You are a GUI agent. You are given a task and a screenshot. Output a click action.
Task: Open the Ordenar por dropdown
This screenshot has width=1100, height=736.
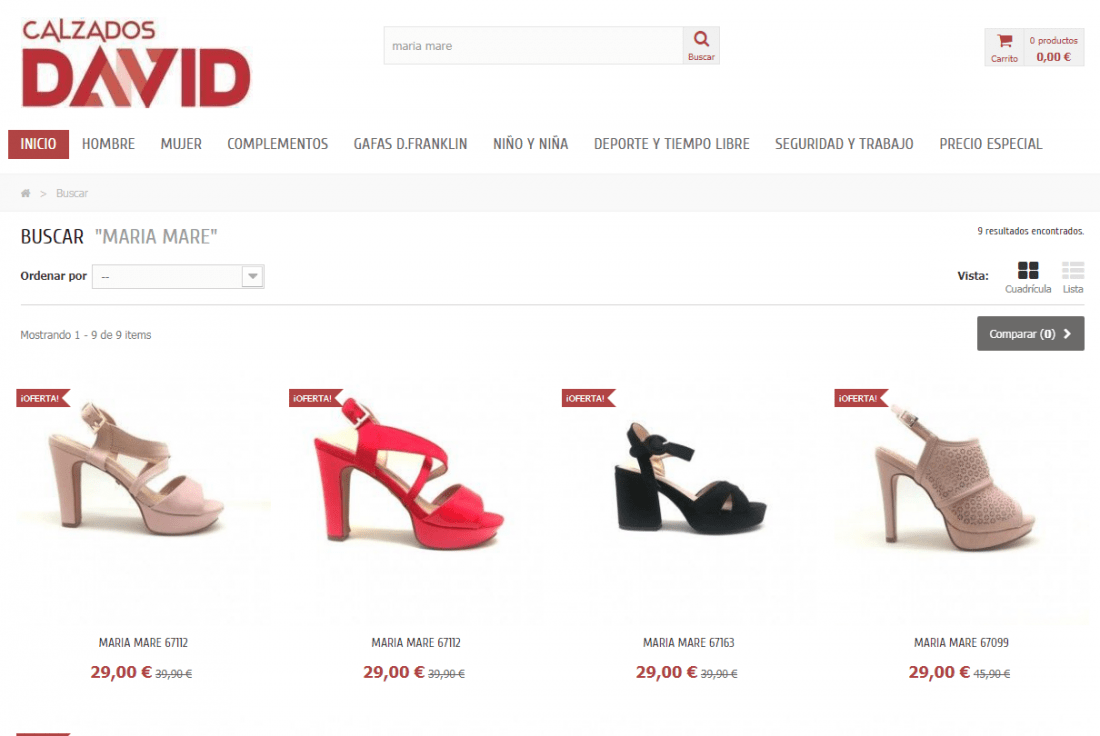pos(178,276)
